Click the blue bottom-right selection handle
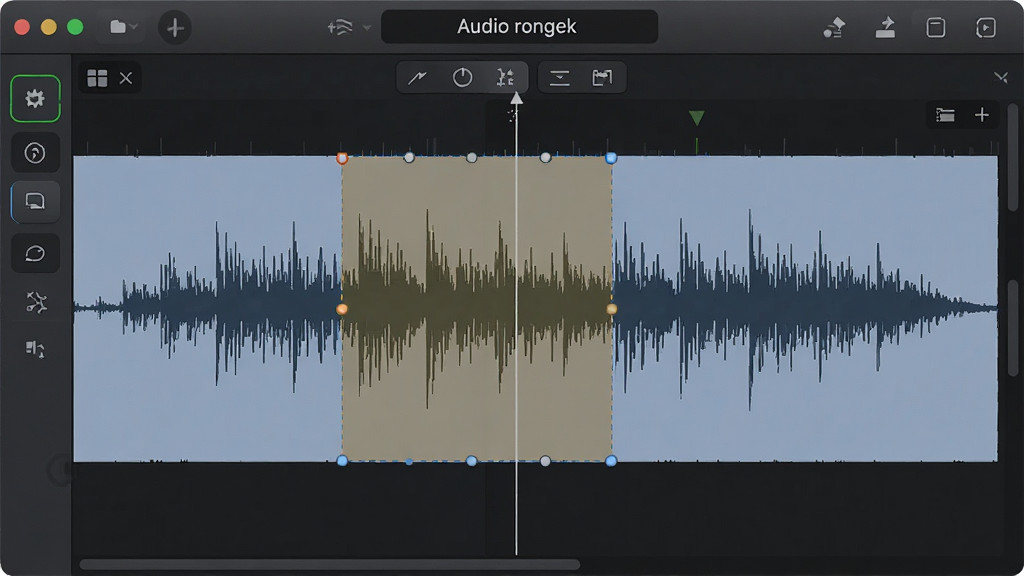Screen dimensions: 1024x576 (611, 460)
